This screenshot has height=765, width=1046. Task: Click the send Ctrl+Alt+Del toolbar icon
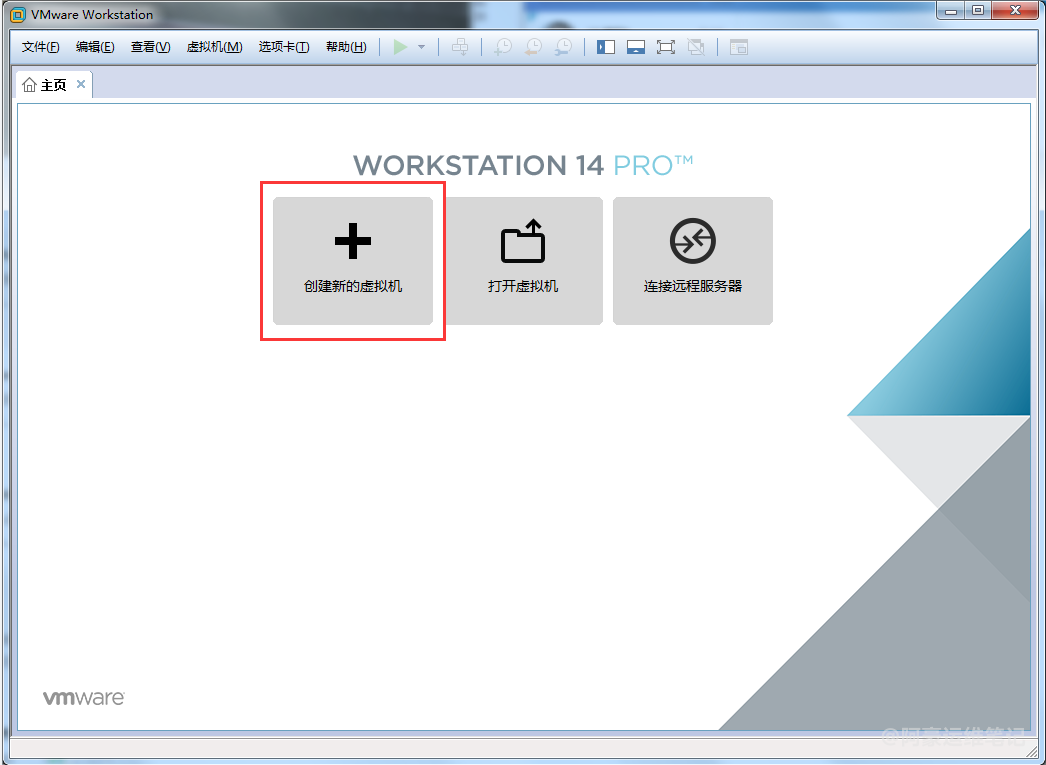pyautogui.click(x=460, y=47)
